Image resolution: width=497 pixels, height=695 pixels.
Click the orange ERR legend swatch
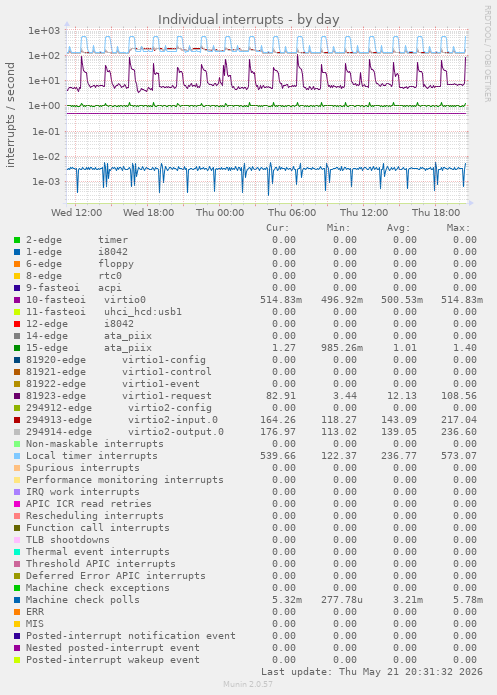[17, 612]
